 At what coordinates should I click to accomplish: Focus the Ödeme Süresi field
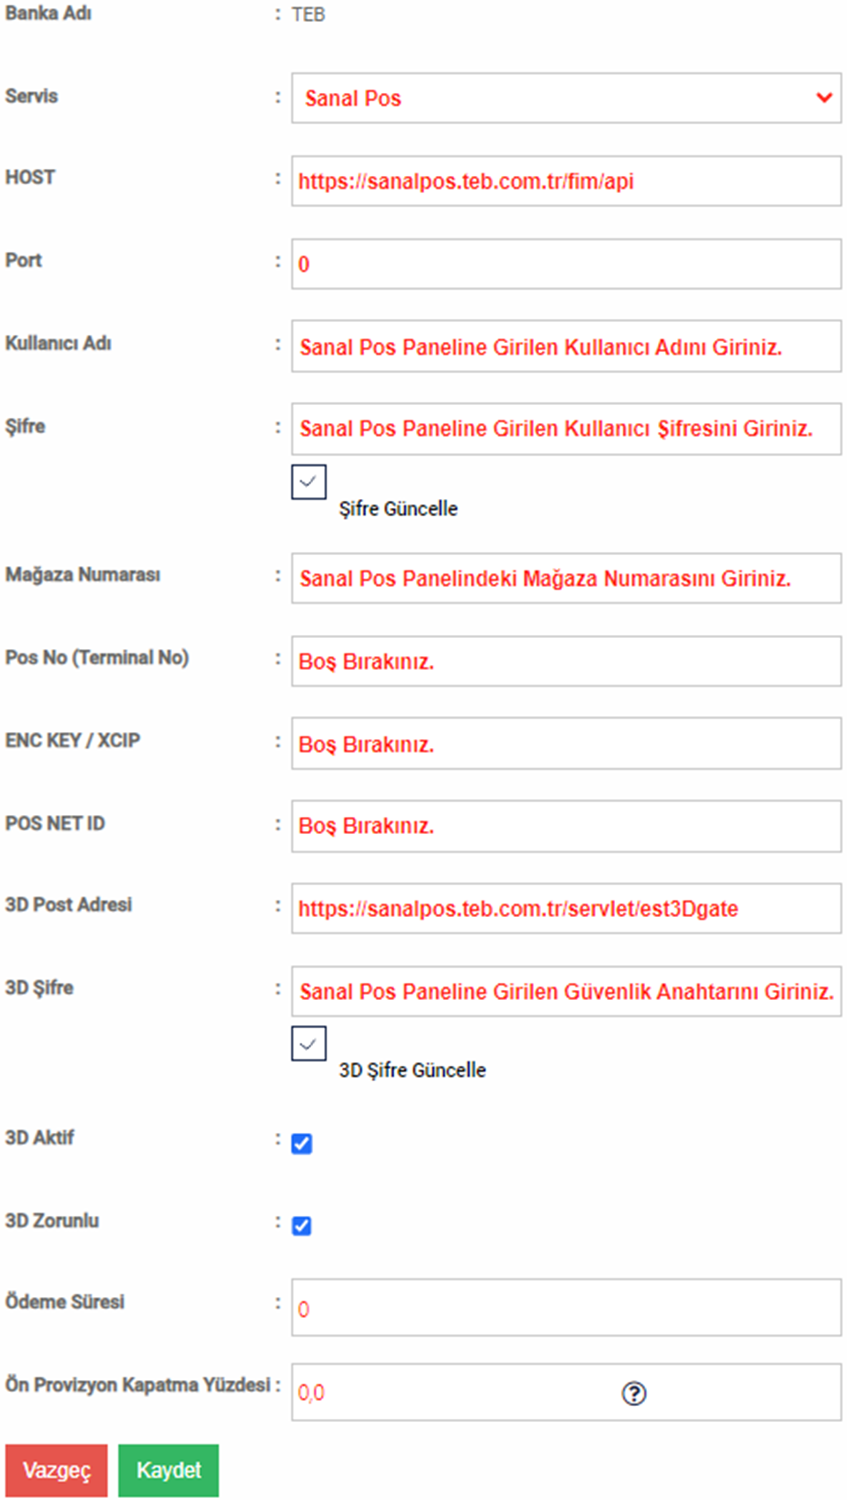(566, 1308)
